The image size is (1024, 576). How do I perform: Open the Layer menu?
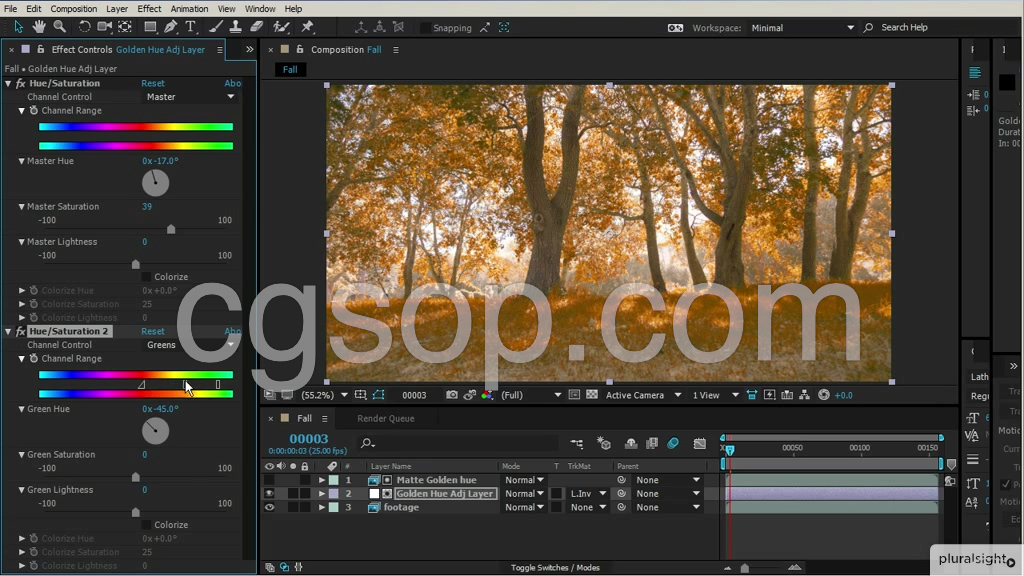117,8
